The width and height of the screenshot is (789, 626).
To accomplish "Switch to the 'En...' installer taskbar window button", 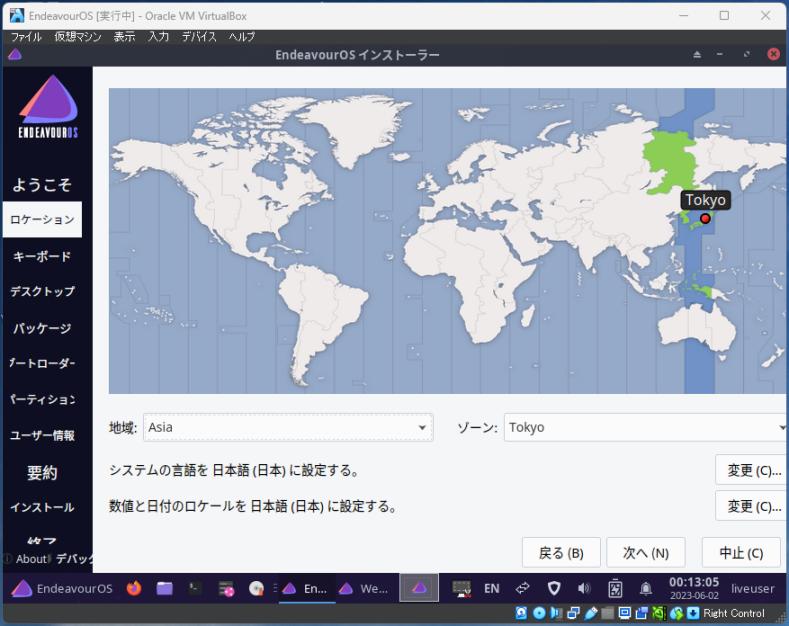I will coord(305,588).
